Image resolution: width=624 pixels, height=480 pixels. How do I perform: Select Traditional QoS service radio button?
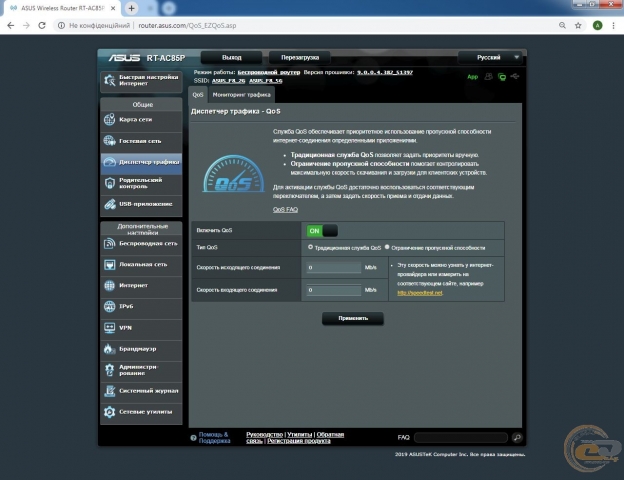click(x=310, y=247)
